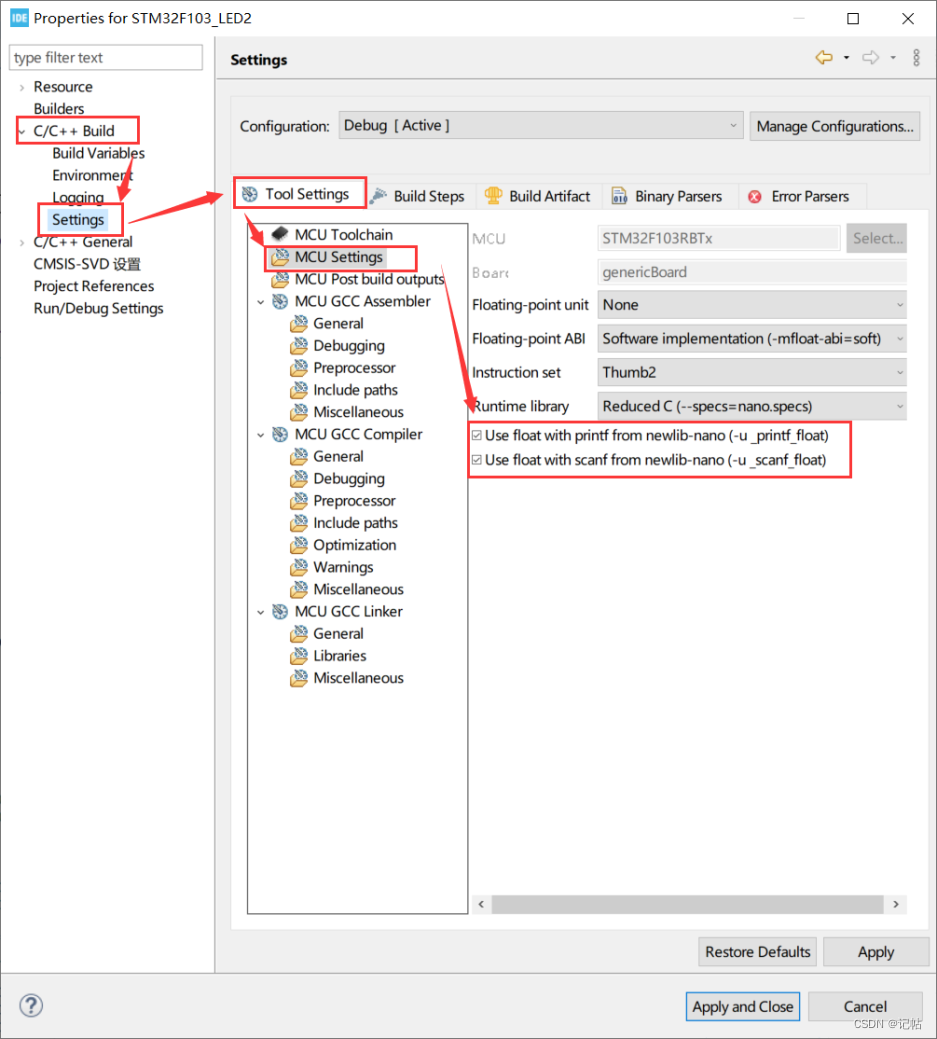Click the MCU Post build outputs icon

click(280, 279)
